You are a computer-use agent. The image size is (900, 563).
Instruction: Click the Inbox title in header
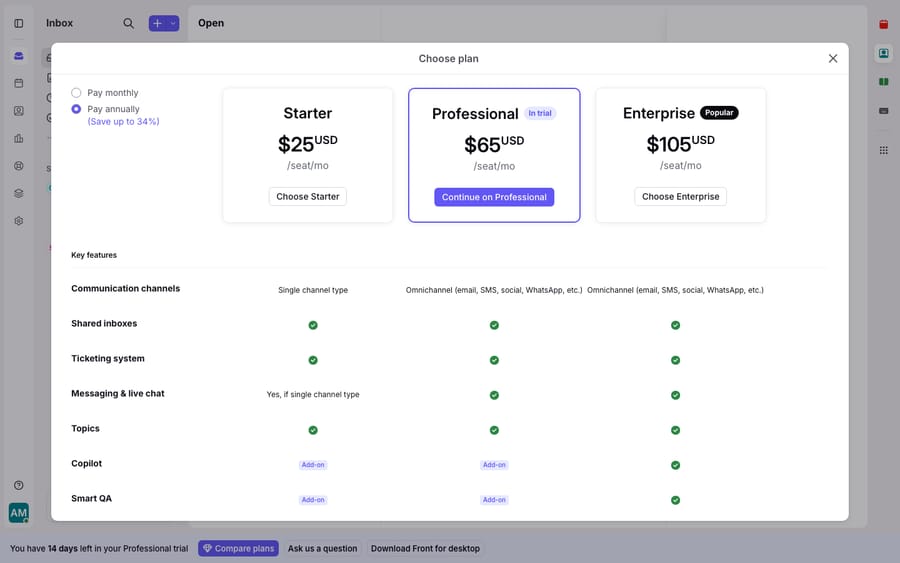[x=59, y=23]
